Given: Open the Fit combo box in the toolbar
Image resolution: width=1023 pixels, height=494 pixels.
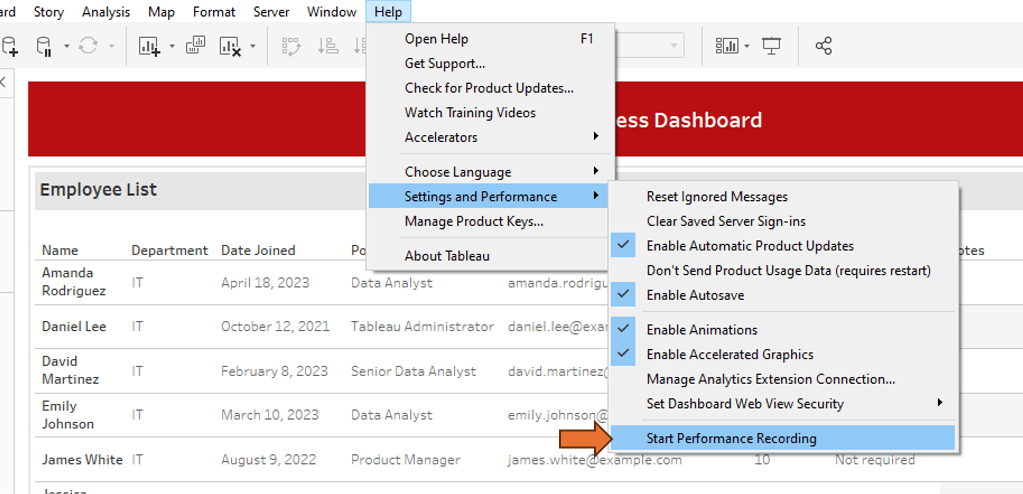Looking at the screenshot, I should [x=649, y=46].
